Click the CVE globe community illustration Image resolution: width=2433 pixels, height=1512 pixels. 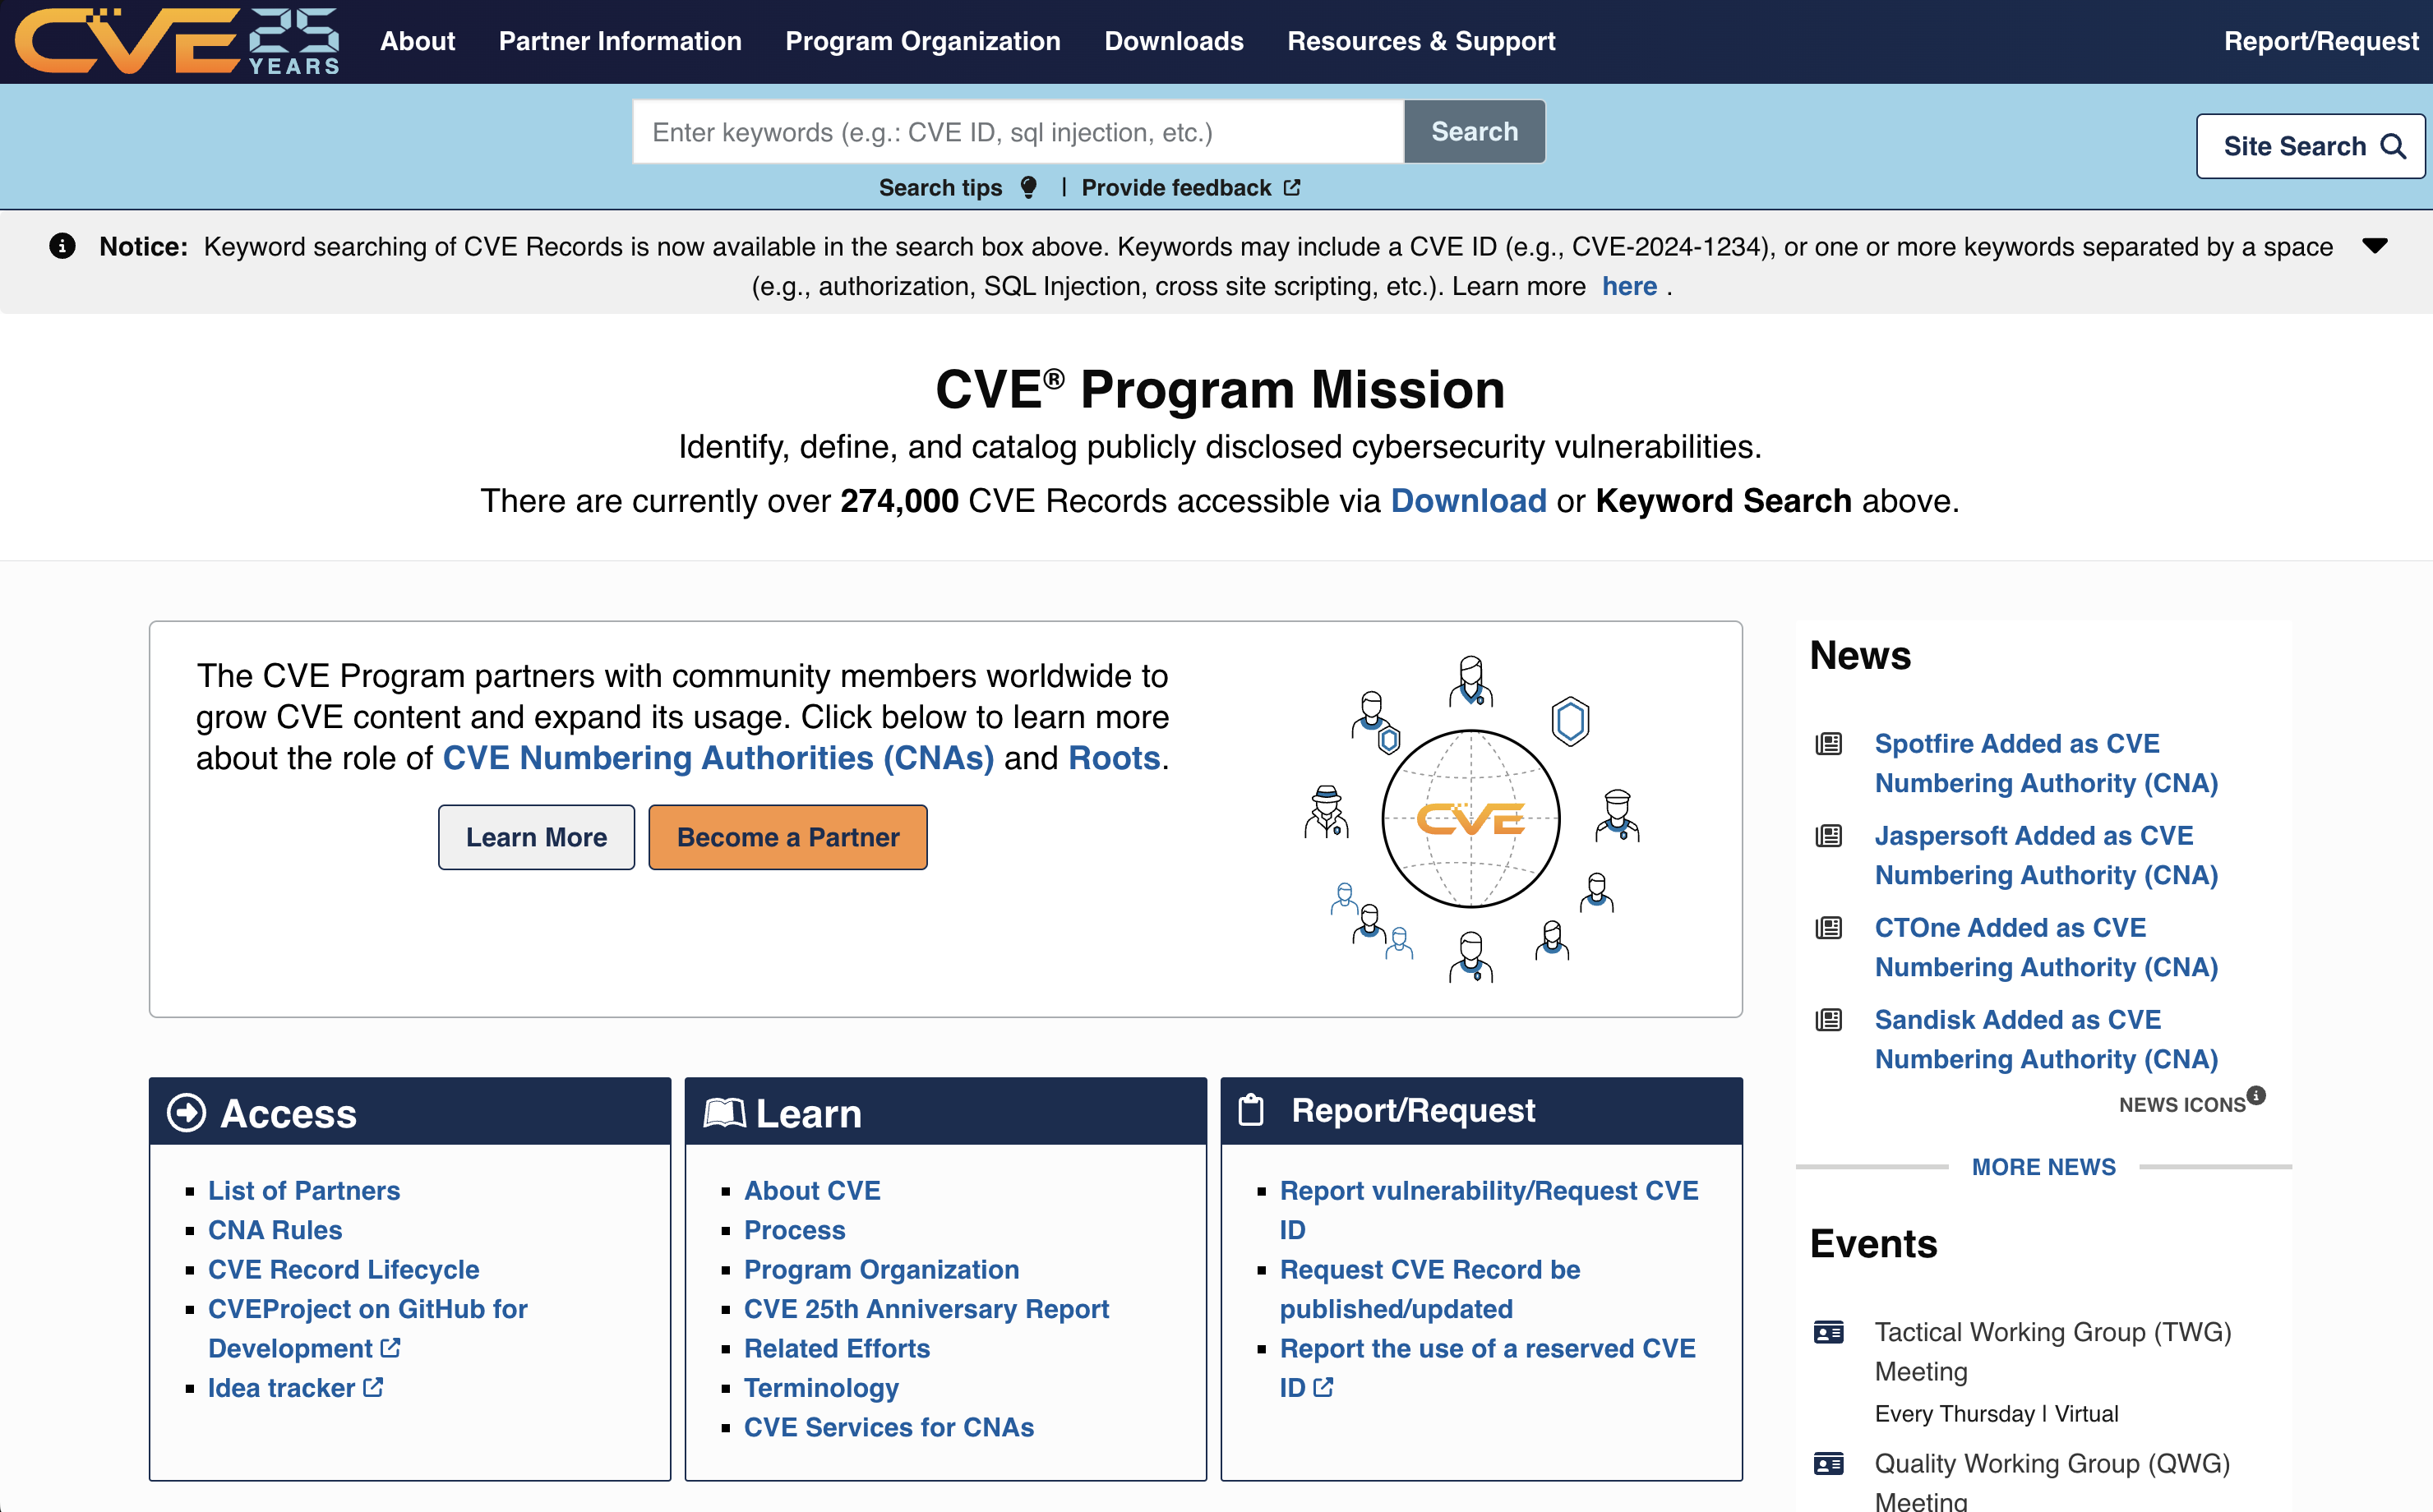click(x=1471, y=819)
